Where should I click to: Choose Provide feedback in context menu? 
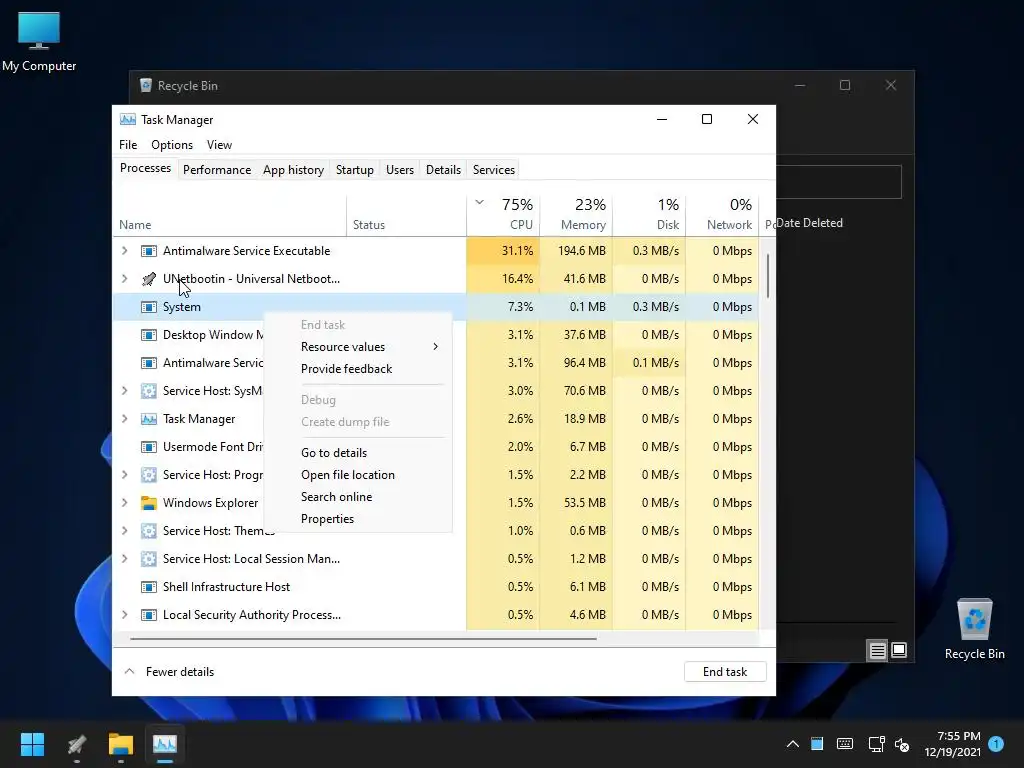click(x=358, y=369)
